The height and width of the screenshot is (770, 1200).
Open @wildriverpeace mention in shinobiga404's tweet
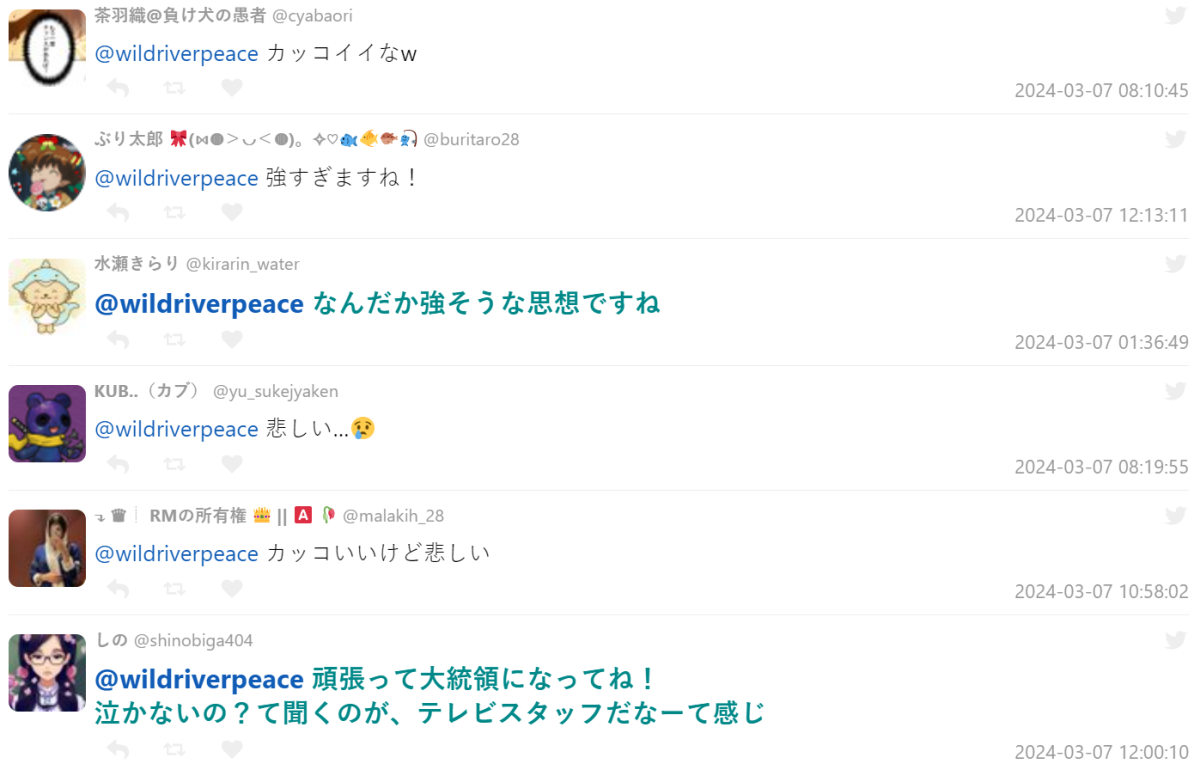(199, 680)
